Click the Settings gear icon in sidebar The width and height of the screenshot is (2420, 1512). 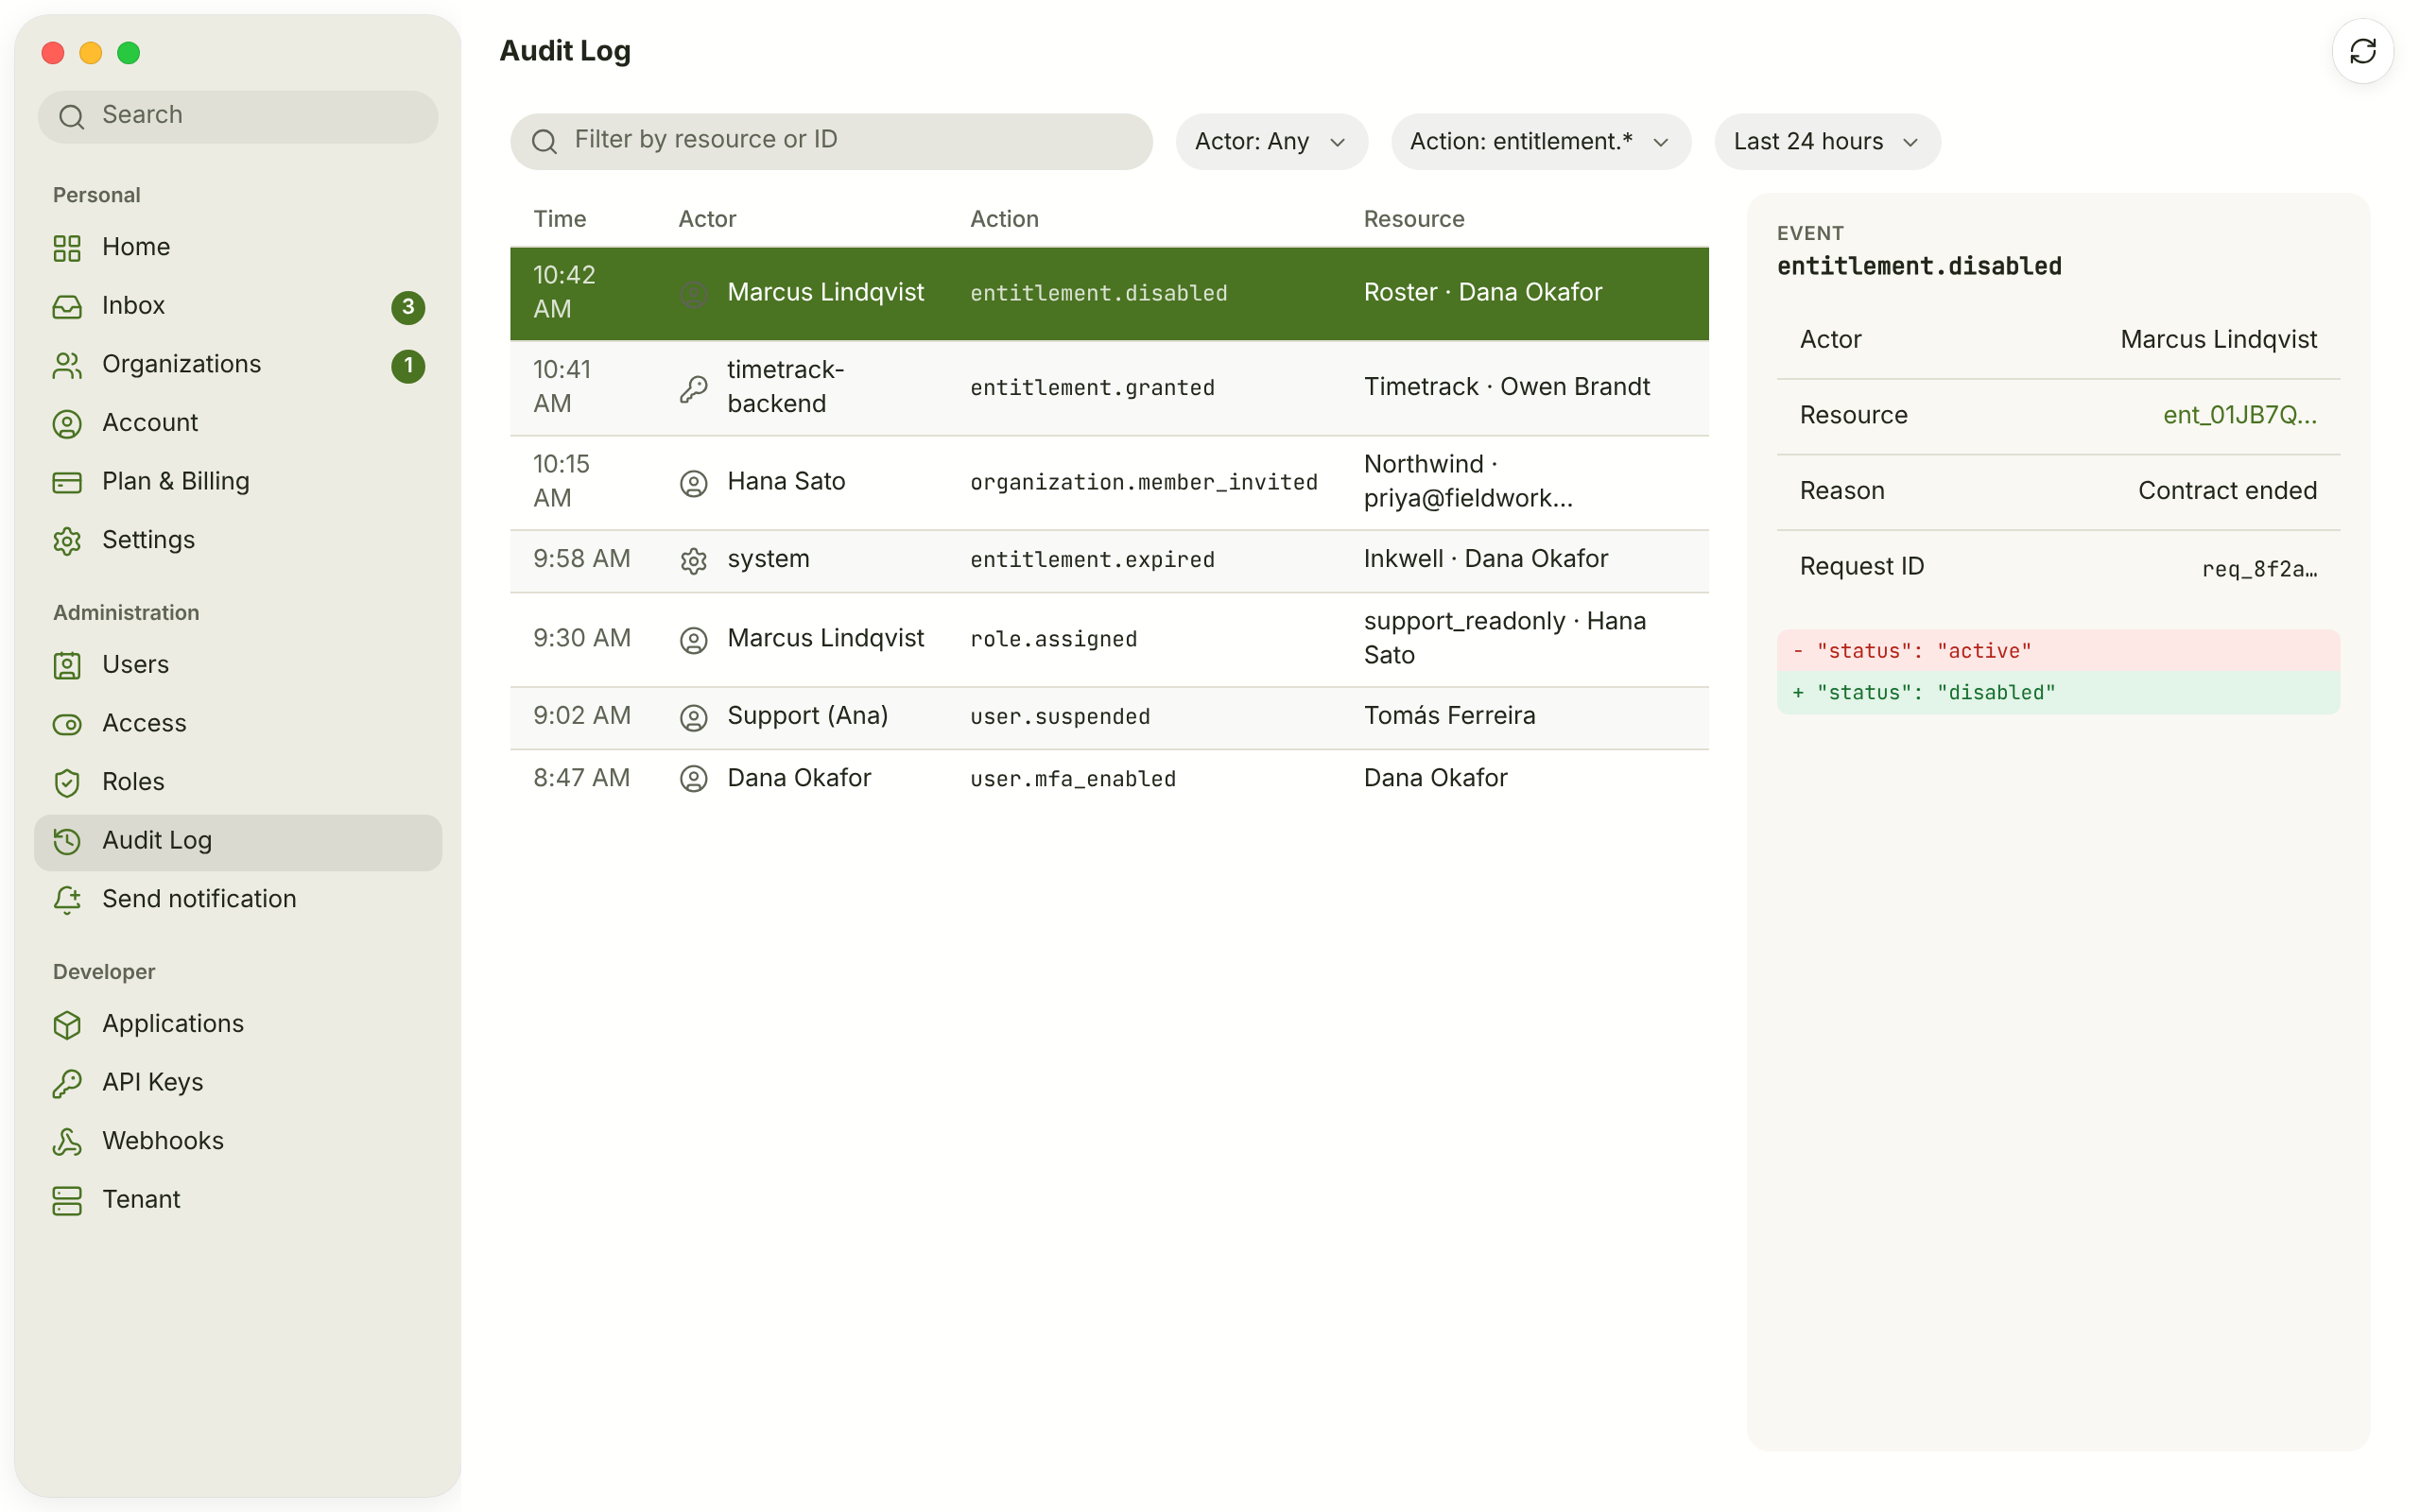tap(67, 541)
